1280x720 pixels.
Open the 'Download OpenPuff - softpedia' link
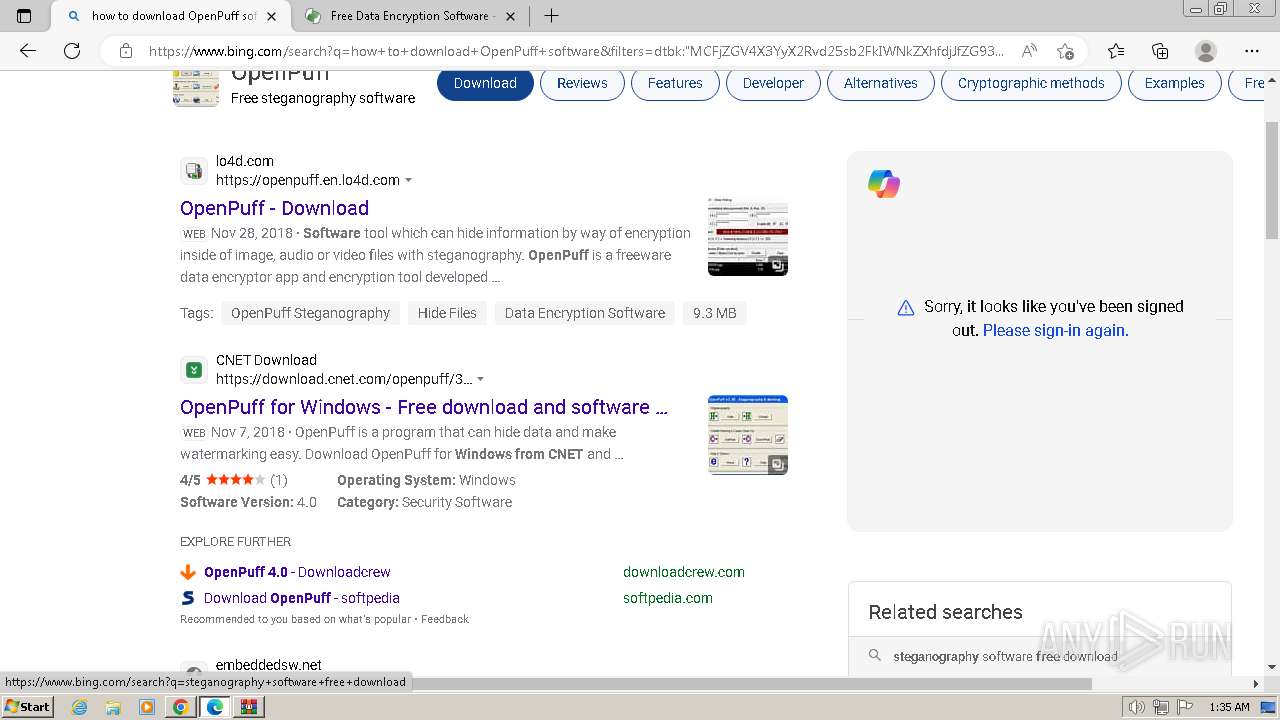302,598
